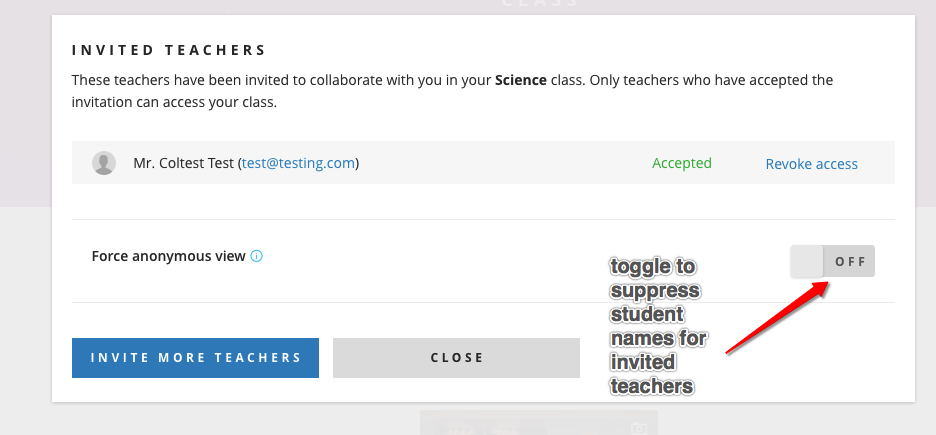Image resolution: width=936 pixels, height=435 pixels.
Task: Click the OFF label of the toggle
Action: click(x=850, y=262)
